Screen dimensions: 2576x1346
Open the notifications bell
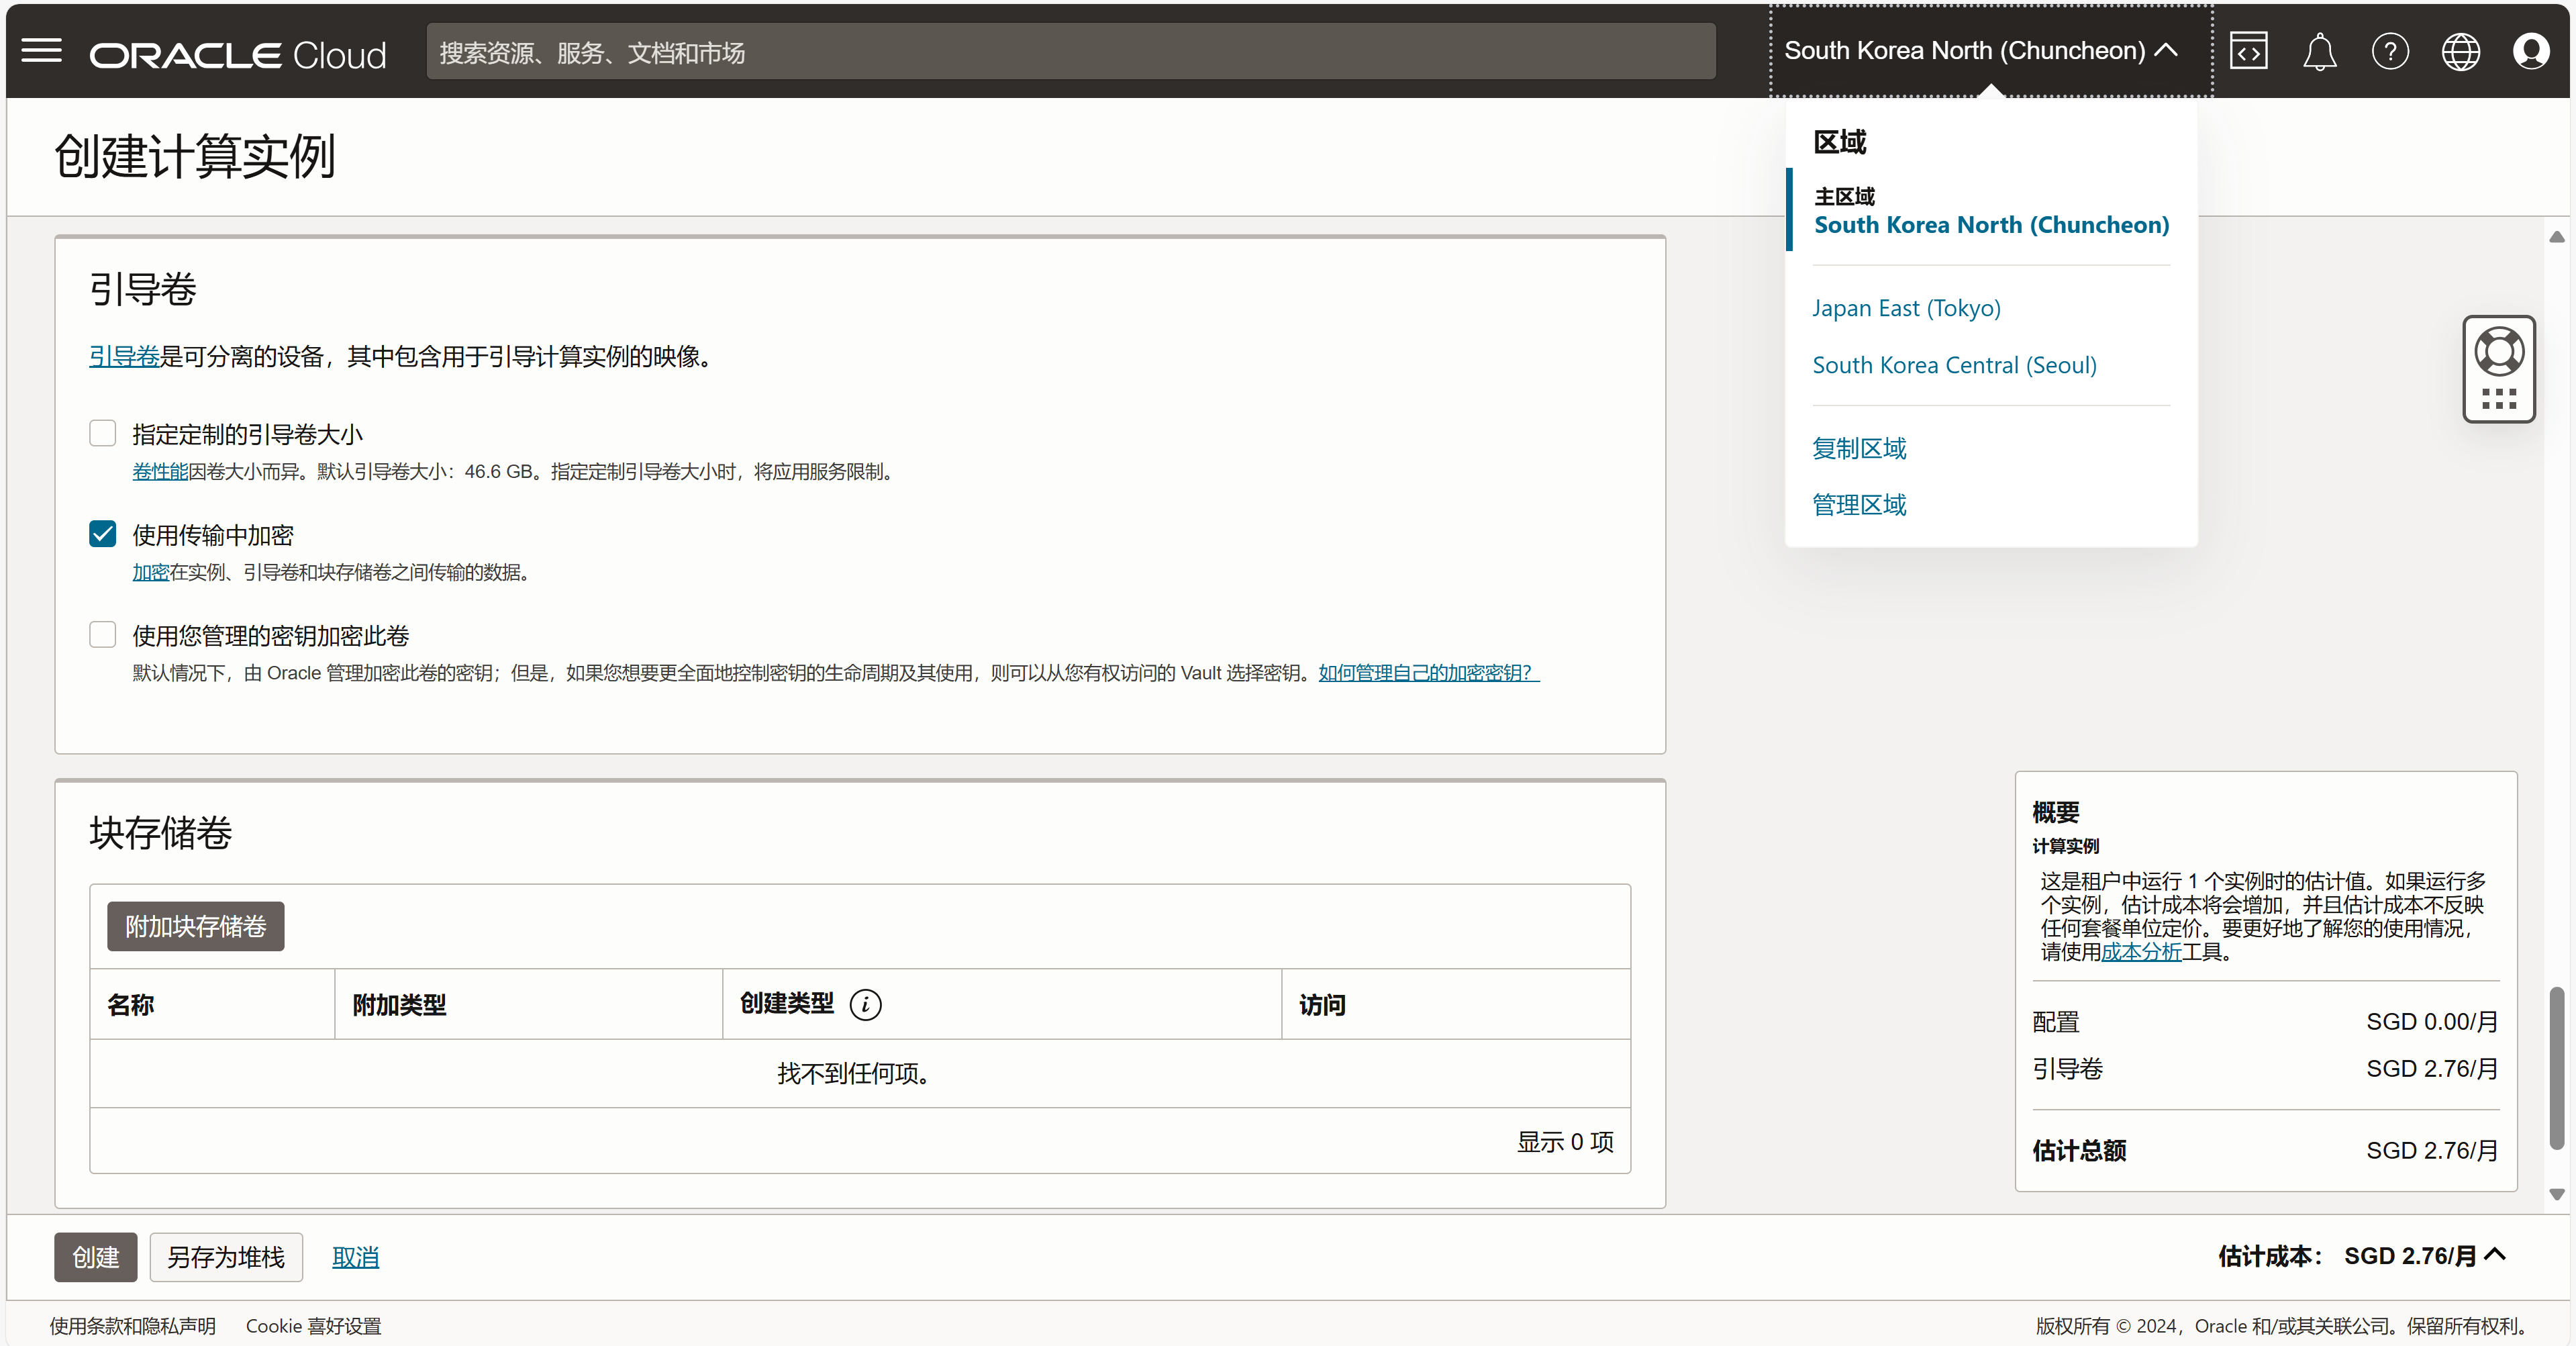2319,51
